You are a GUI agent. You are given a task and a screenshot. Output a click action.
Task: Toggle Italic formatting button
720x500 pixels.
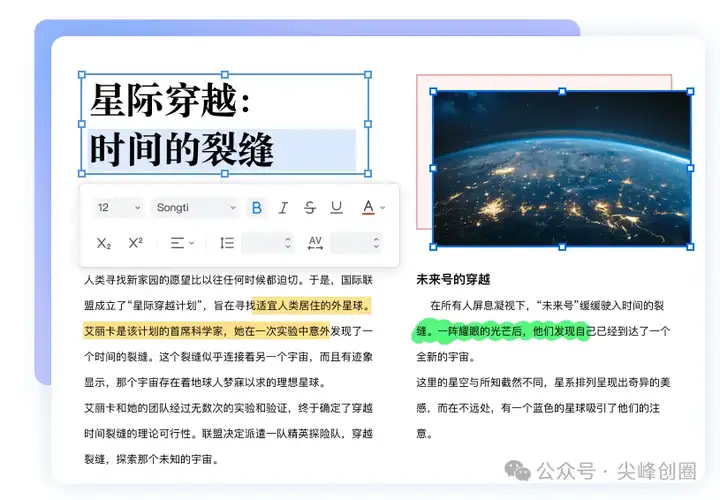click(284, 208)
